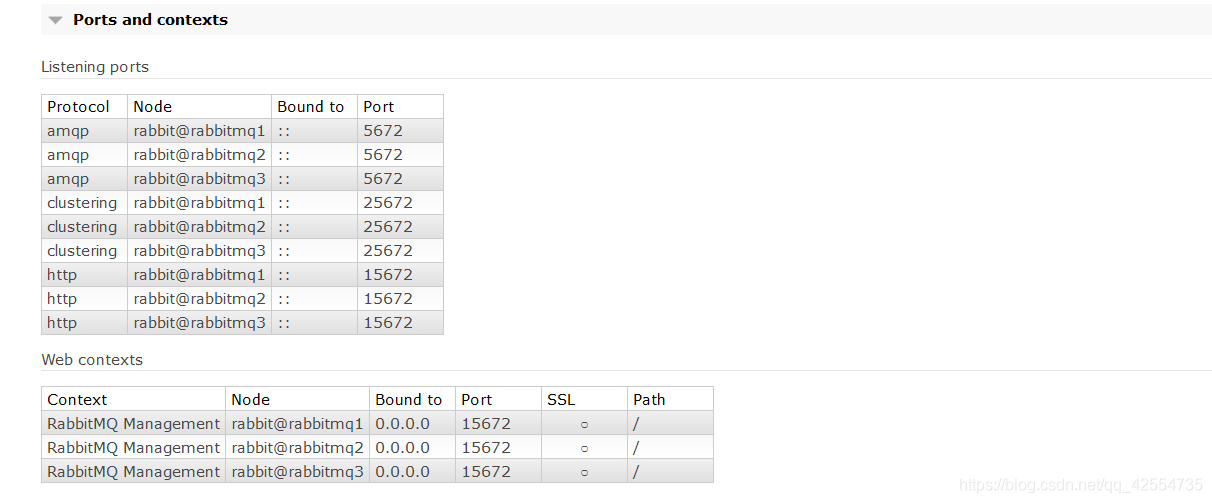Image resolution: width=1212 pixels, height=503 pixels.
Task: Select the Web contexts section heading
Action: tap(92, 360)
